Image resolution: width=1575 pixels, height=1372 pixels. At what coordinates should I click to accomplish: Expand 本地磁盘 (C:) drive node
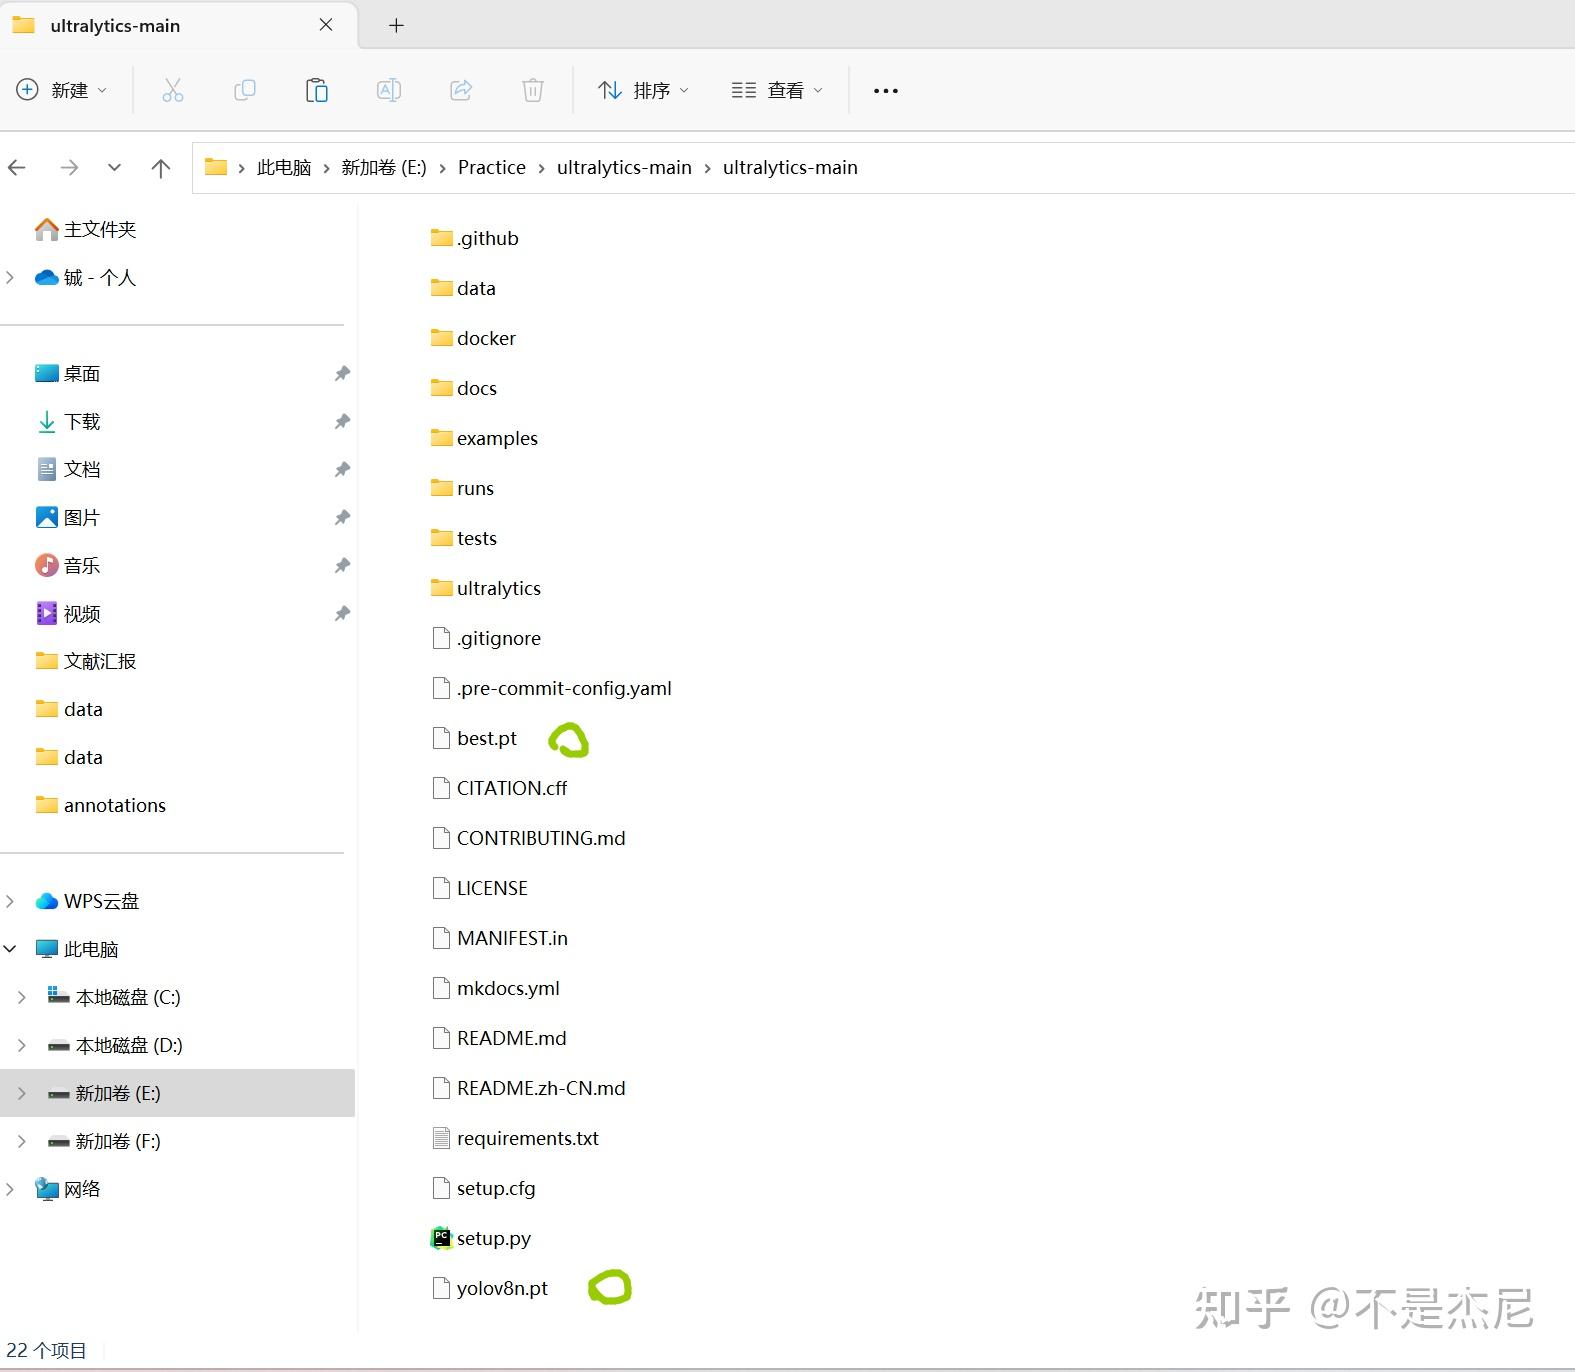(22, 997)
